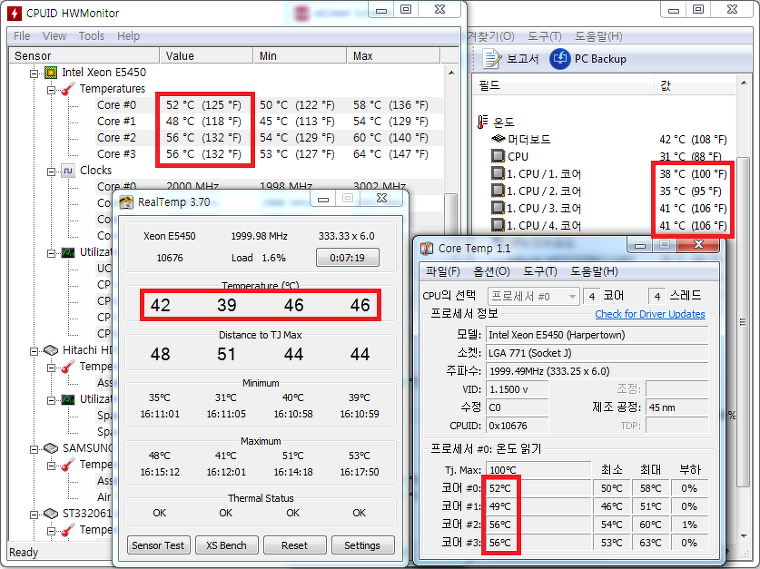Click the thermometer icon under Hitachi drive
Image resolution: width=760 pixels, height=569 pixels.
pyautogui.click(x=68, y=366)
